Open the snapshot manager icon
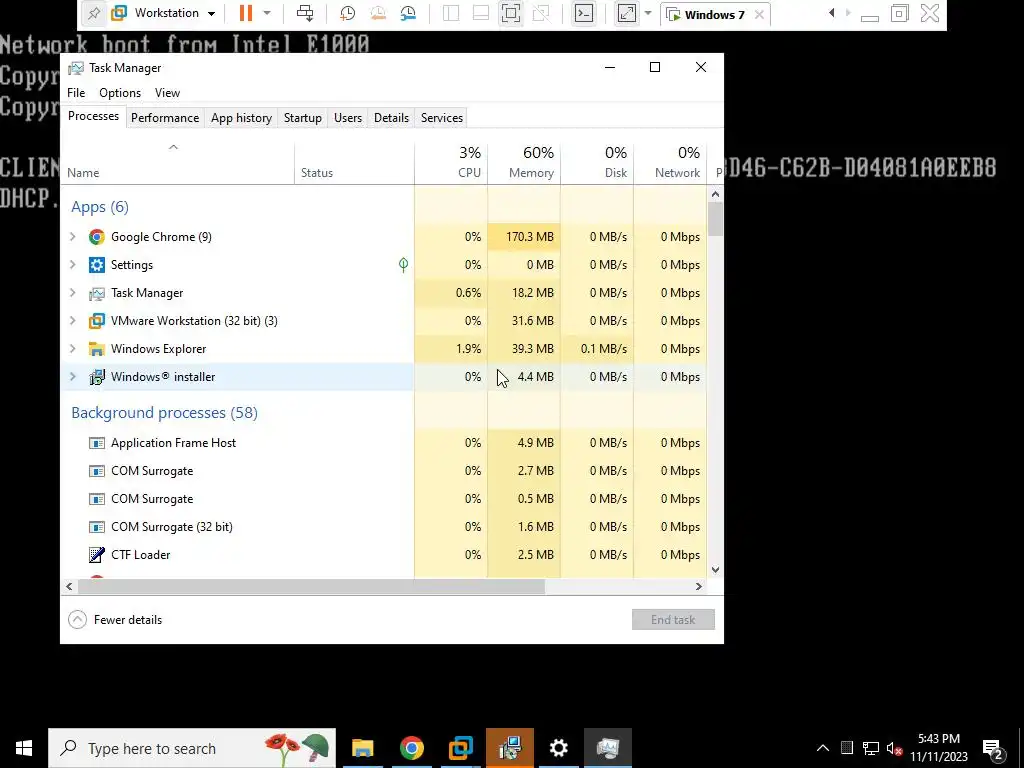This screenshot has height=768, width=1024. pos(408,13)
